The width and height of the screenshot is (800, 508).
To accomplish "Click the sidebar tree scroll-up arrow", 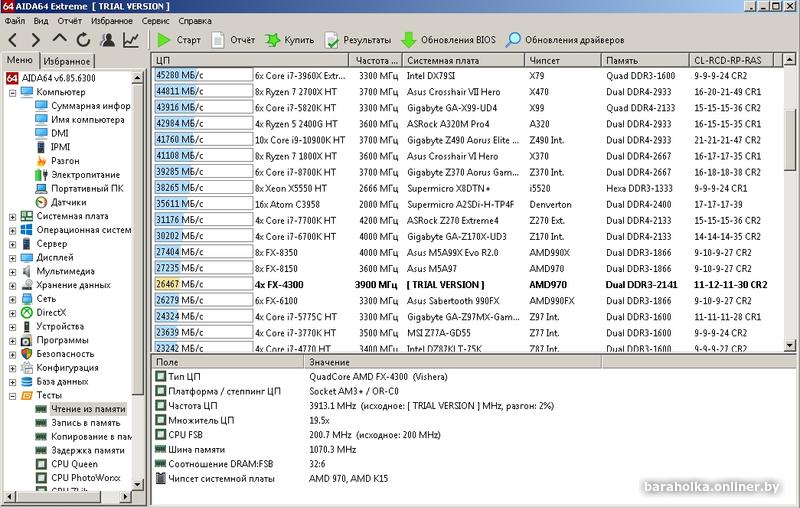I will point(137,78).
